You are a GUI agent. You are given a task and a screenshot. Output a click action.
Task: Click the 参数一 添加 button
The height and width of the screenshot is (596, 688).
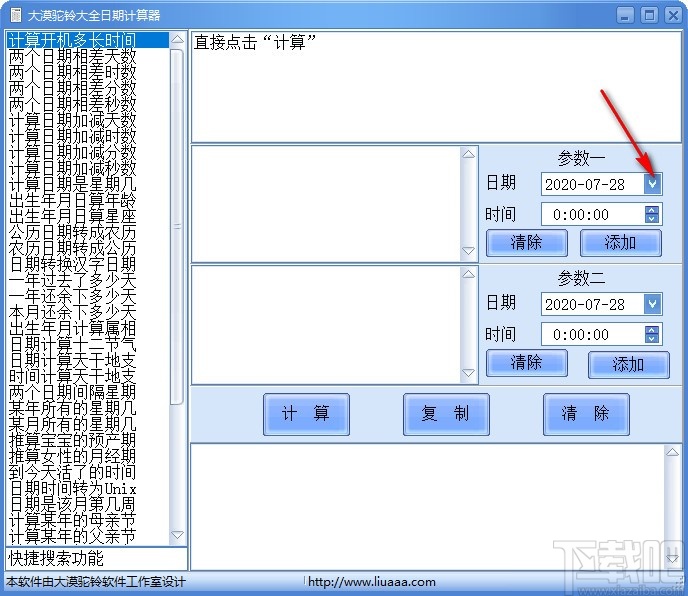coord(620,243)
